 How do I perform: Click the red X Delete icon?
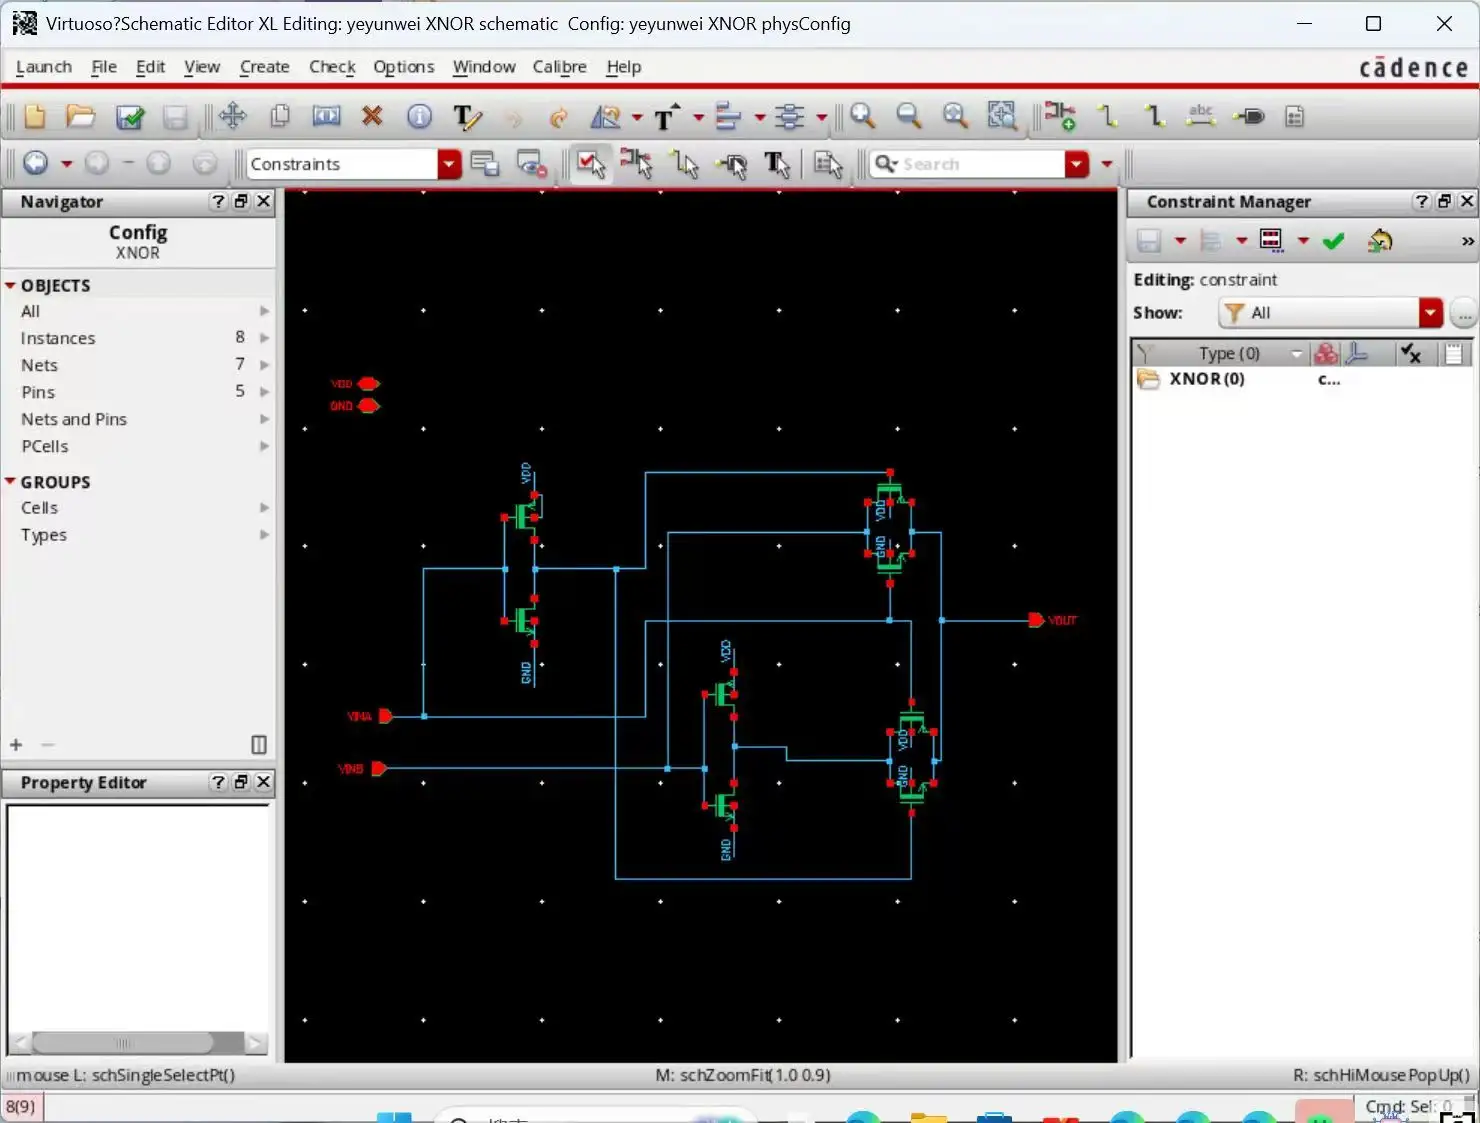(x=372, y=116)
